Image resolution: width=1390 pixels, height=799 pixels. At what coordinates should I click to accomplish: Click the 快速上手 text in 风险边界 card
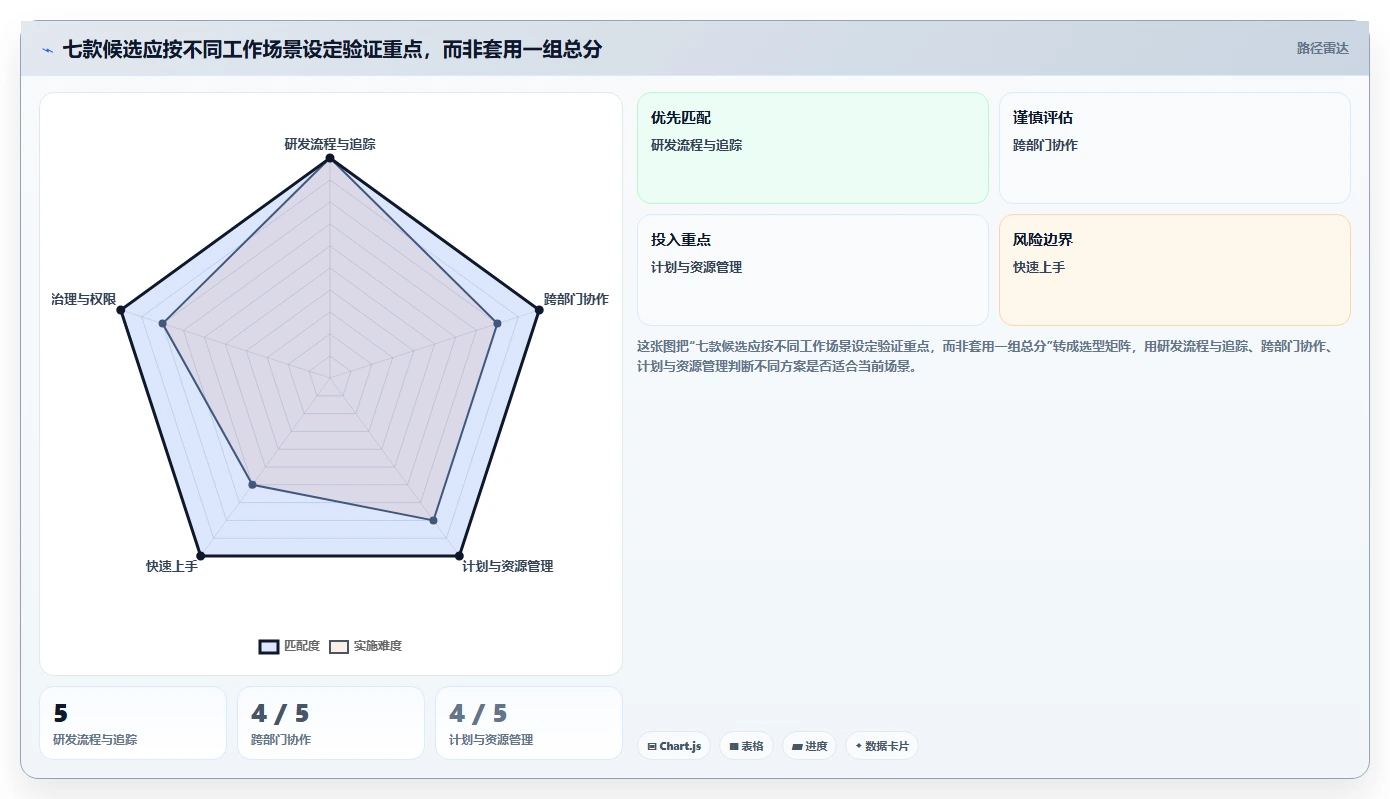pos(1039,267)
